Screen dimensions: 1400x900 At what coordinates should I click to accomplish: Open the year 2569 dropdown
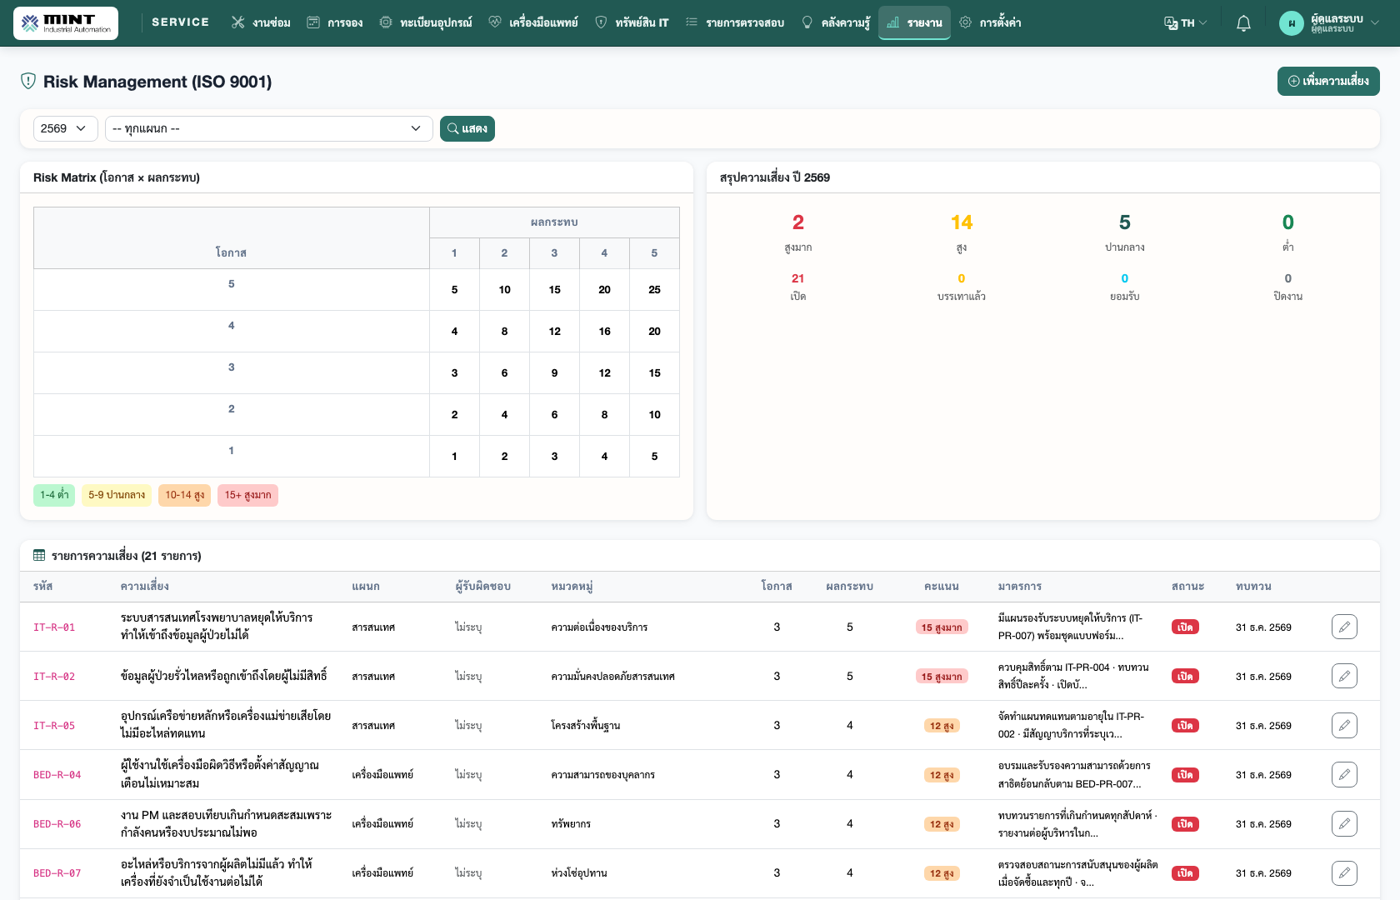(65, 128)
